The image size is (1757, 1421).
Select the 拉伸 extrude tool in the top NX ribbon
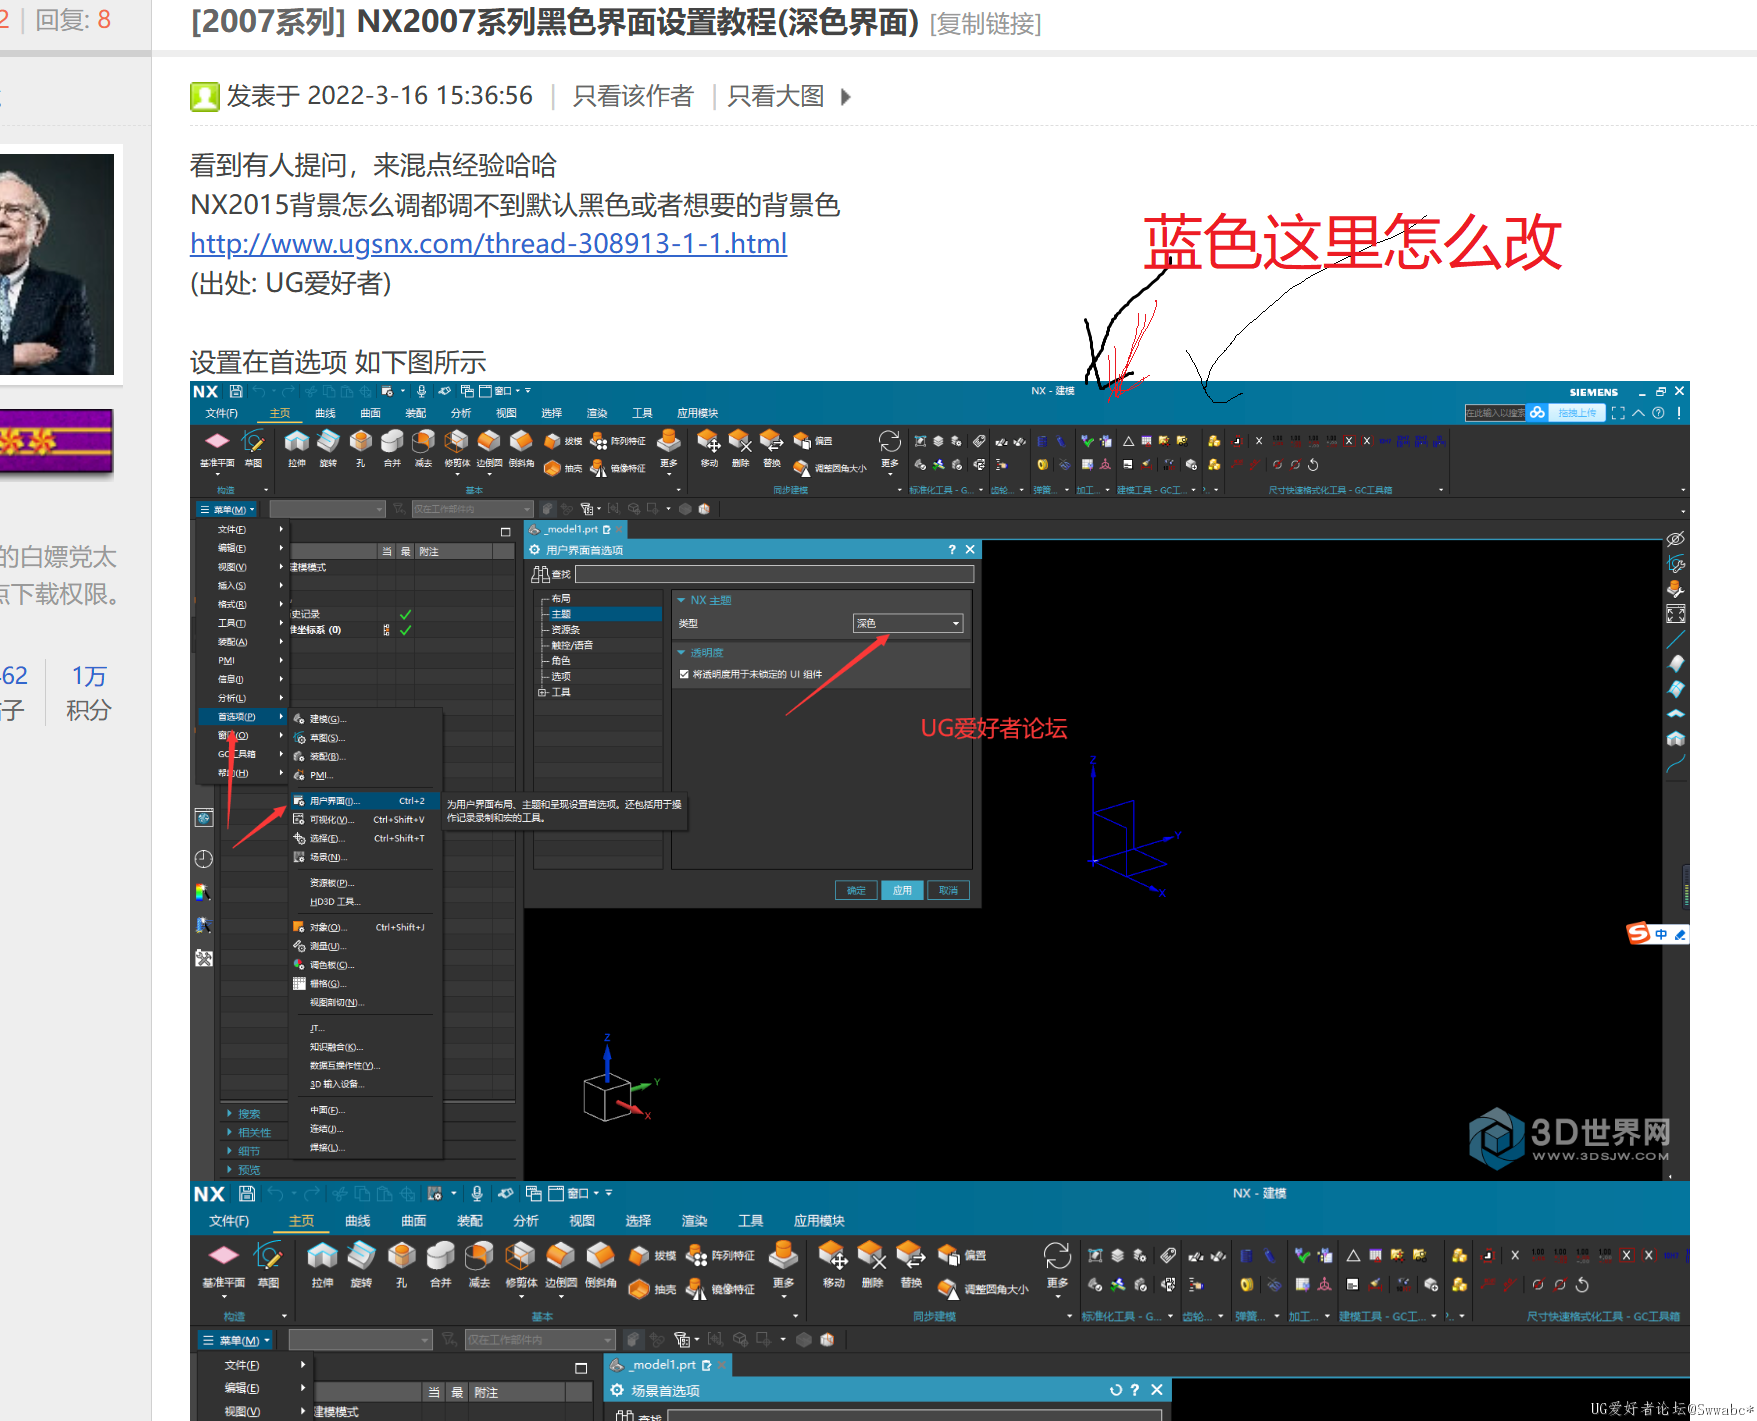point(297,448)
